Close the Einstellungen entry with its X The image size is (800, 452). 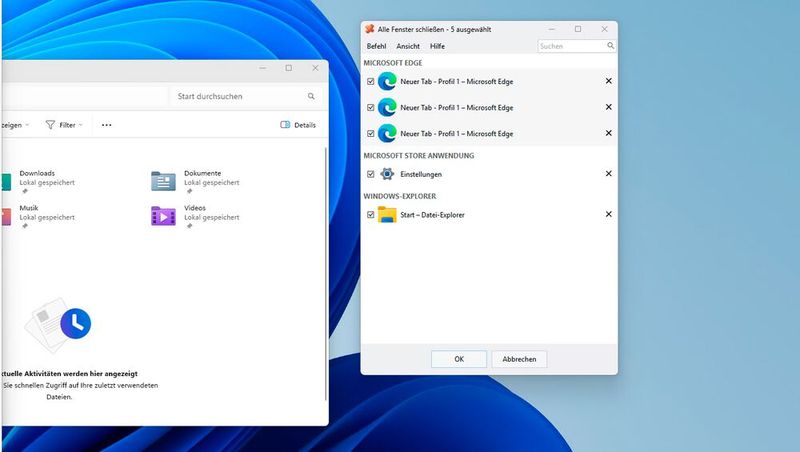[608, 174]
